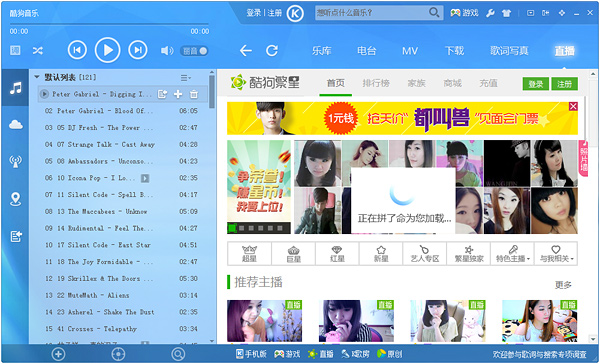Switch to the 电台 tab

tap(366, 51)
